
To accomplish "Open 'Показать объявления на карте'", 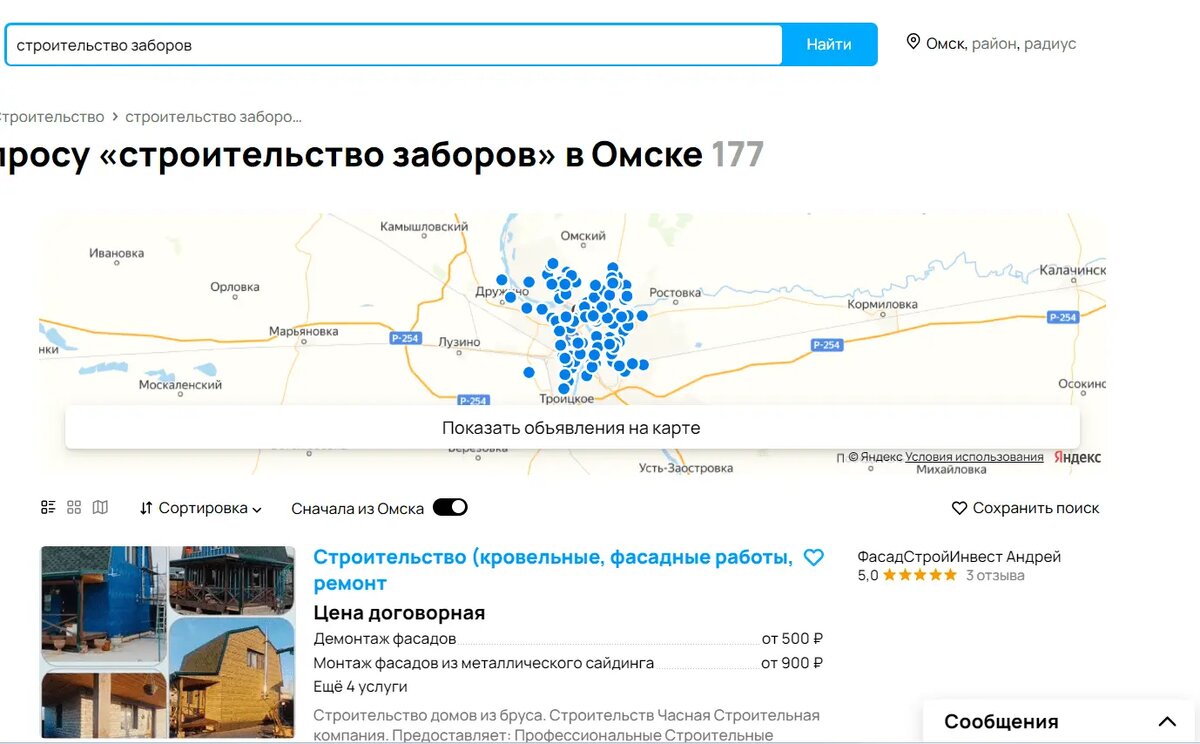I will (572, 426).
